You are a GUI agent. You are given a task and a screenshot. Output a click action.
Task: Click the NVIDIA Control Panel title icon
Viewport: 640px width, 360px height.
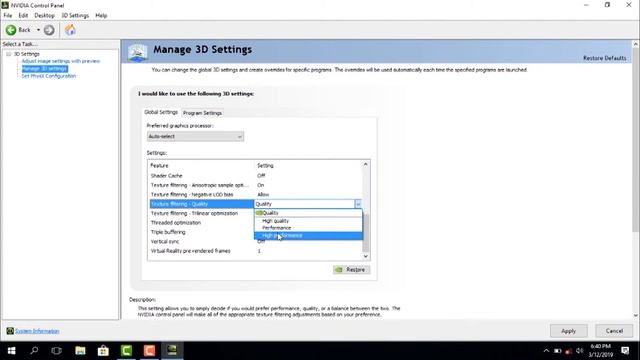5,5
